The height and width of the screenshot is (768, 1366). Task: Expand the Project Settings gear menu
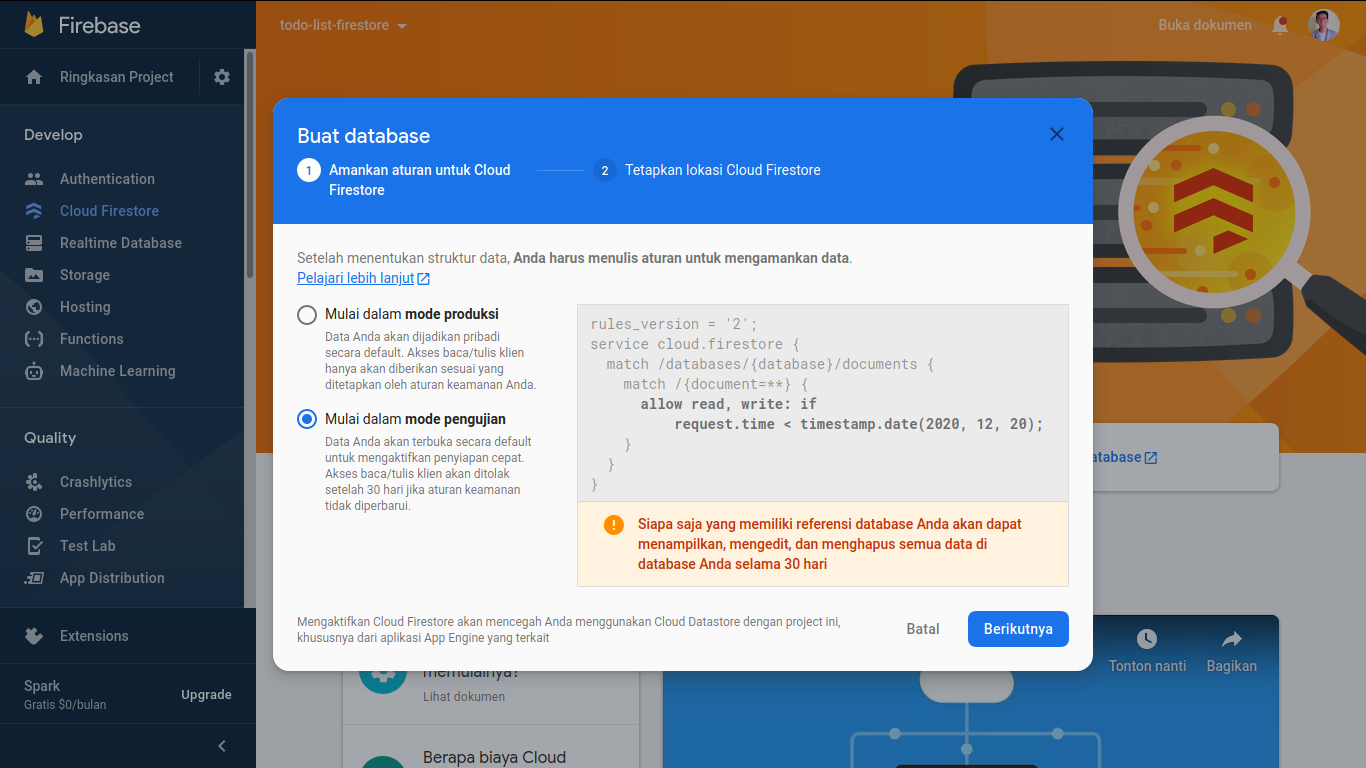(x=221, y=77)
